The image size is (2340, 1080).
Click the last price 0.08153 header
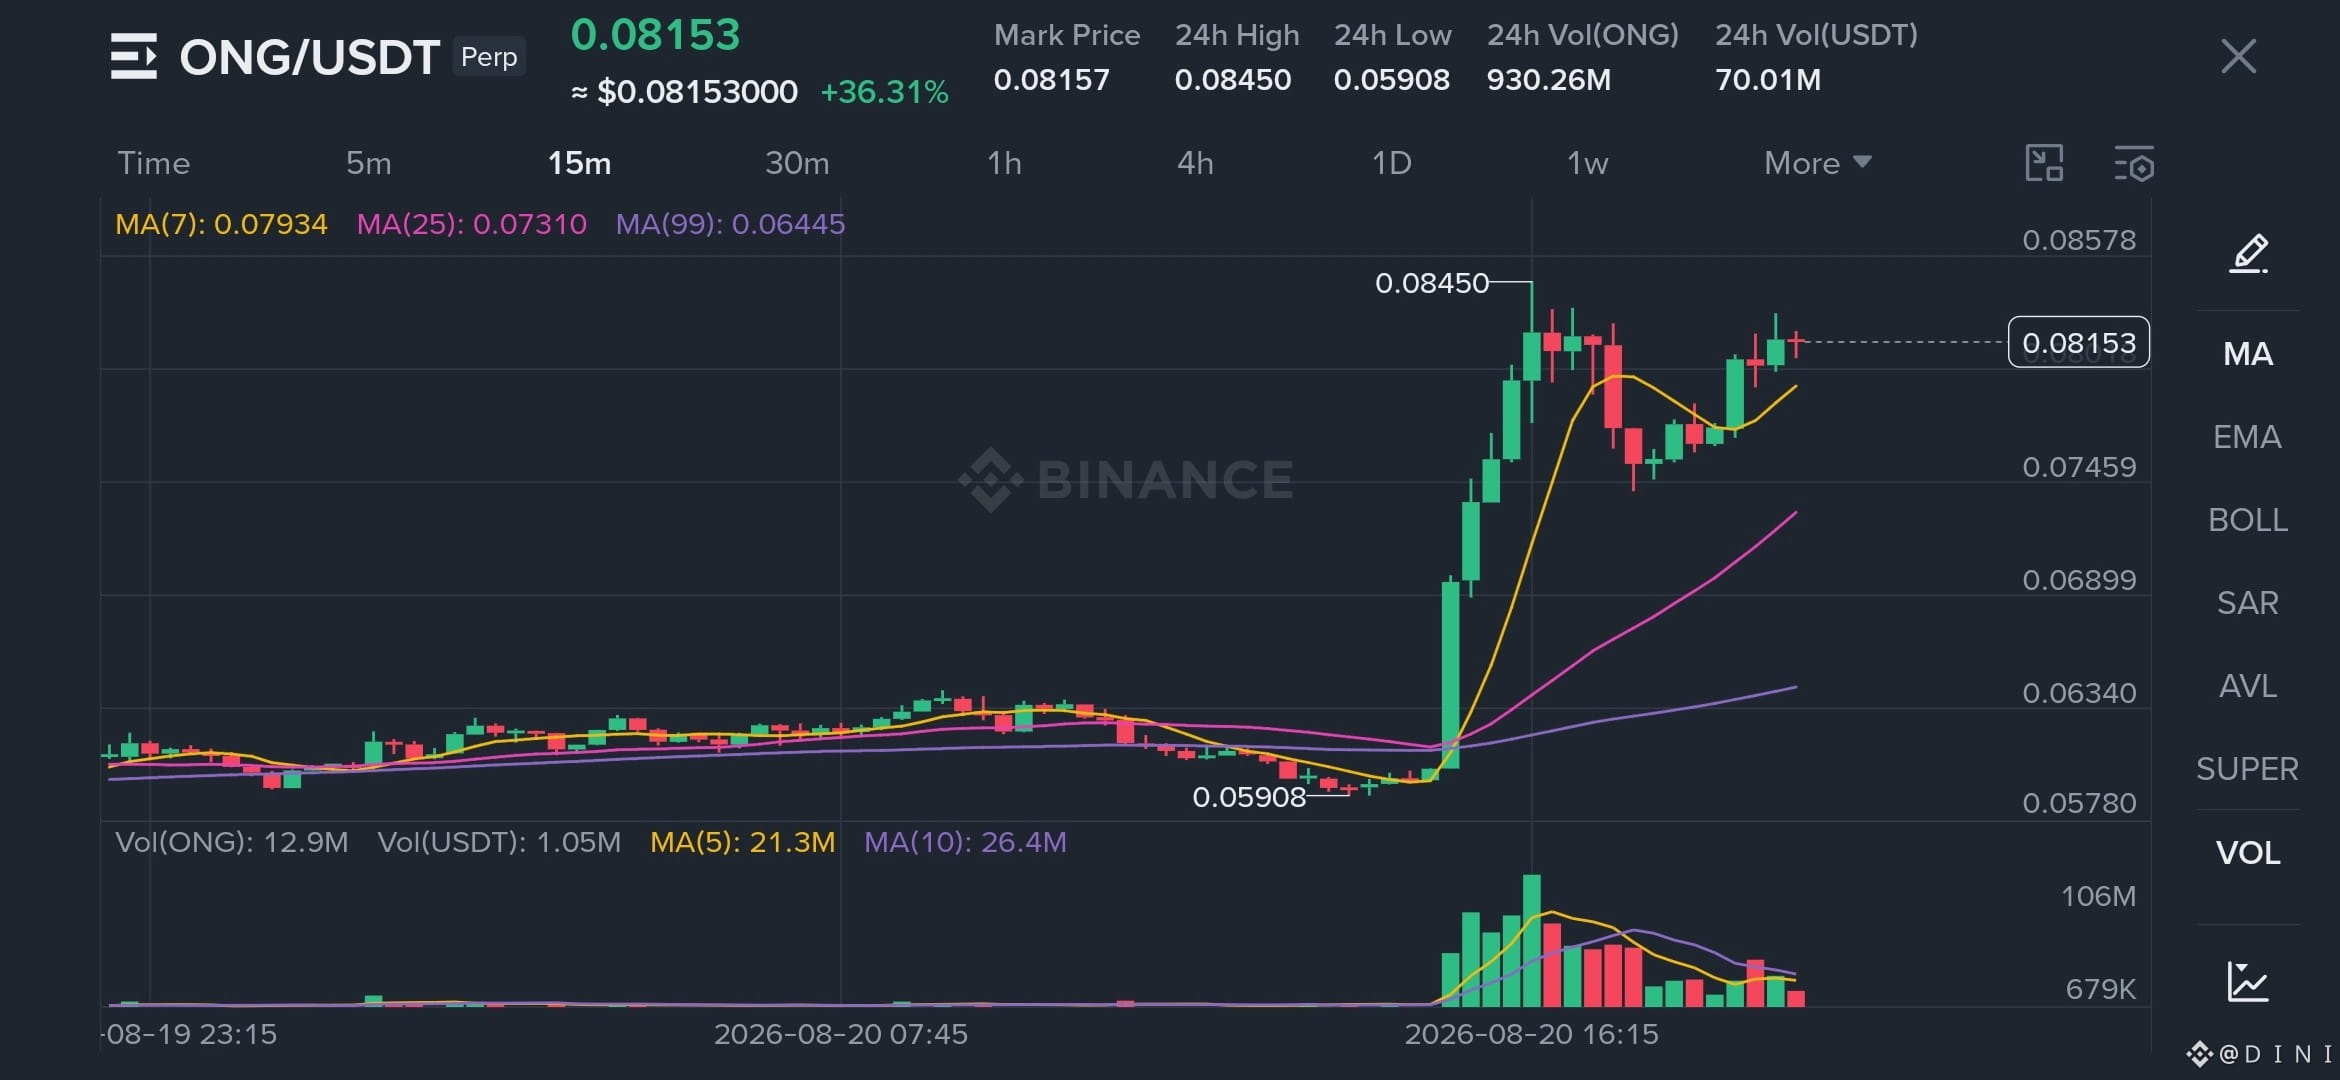click(x=655, y=35)
